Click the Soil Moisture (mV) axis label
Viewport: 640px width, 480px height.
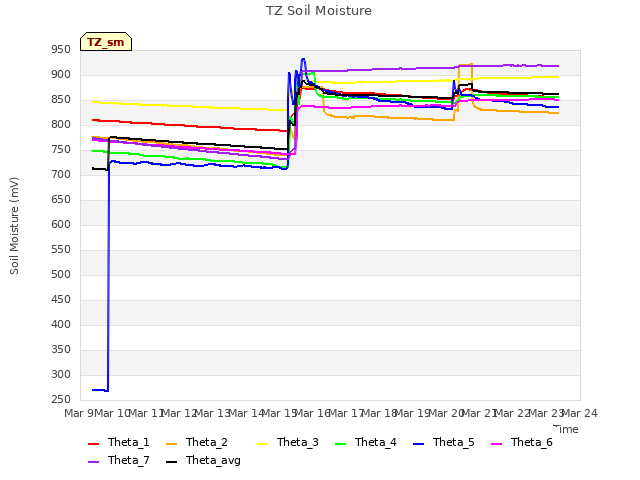(x=14, y=226)
